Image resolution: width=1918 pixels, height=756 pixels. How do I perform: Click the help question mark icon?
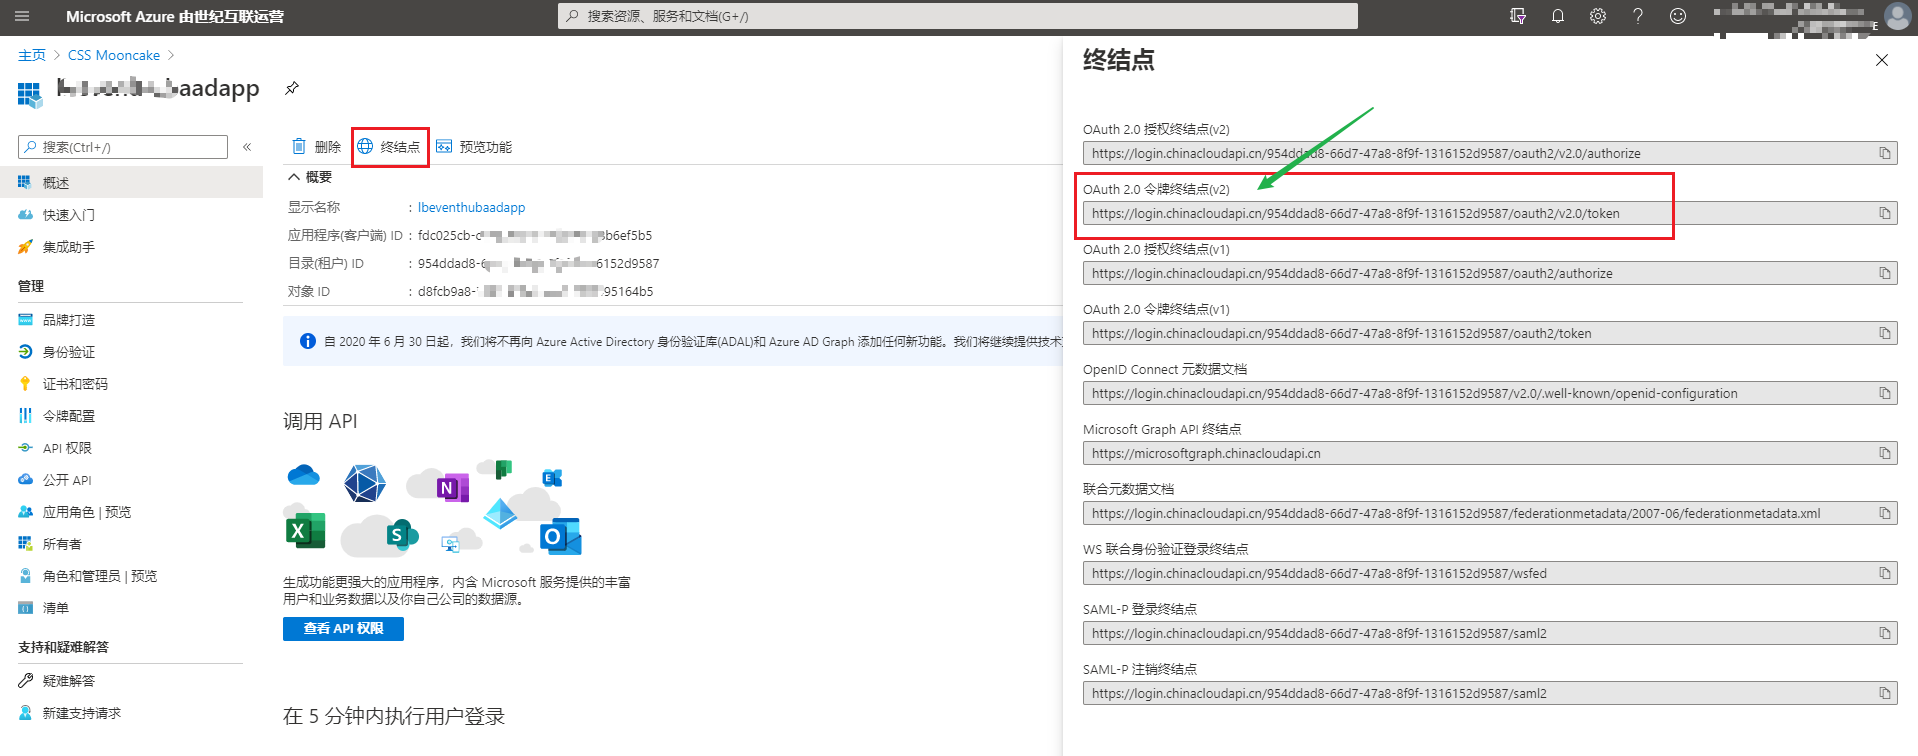pos(1638,16)
